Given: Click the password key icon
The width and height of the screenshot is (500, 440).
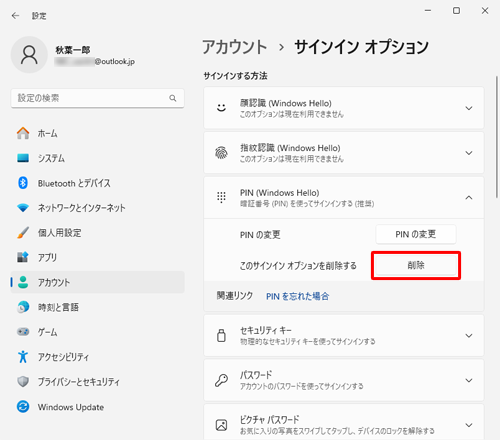Looking at the screenshot, I should [x=221, y=380].
